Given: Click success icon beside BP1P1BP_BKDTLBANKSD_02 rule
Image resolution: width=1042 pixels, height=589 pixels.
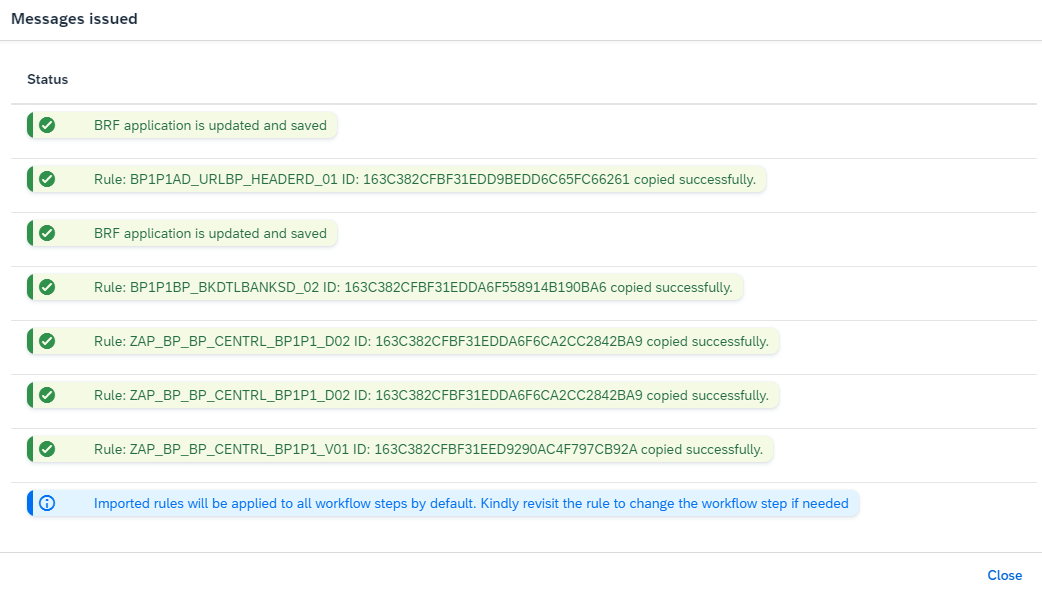Looking at the screenshot, I should click(x=47, y=288).
